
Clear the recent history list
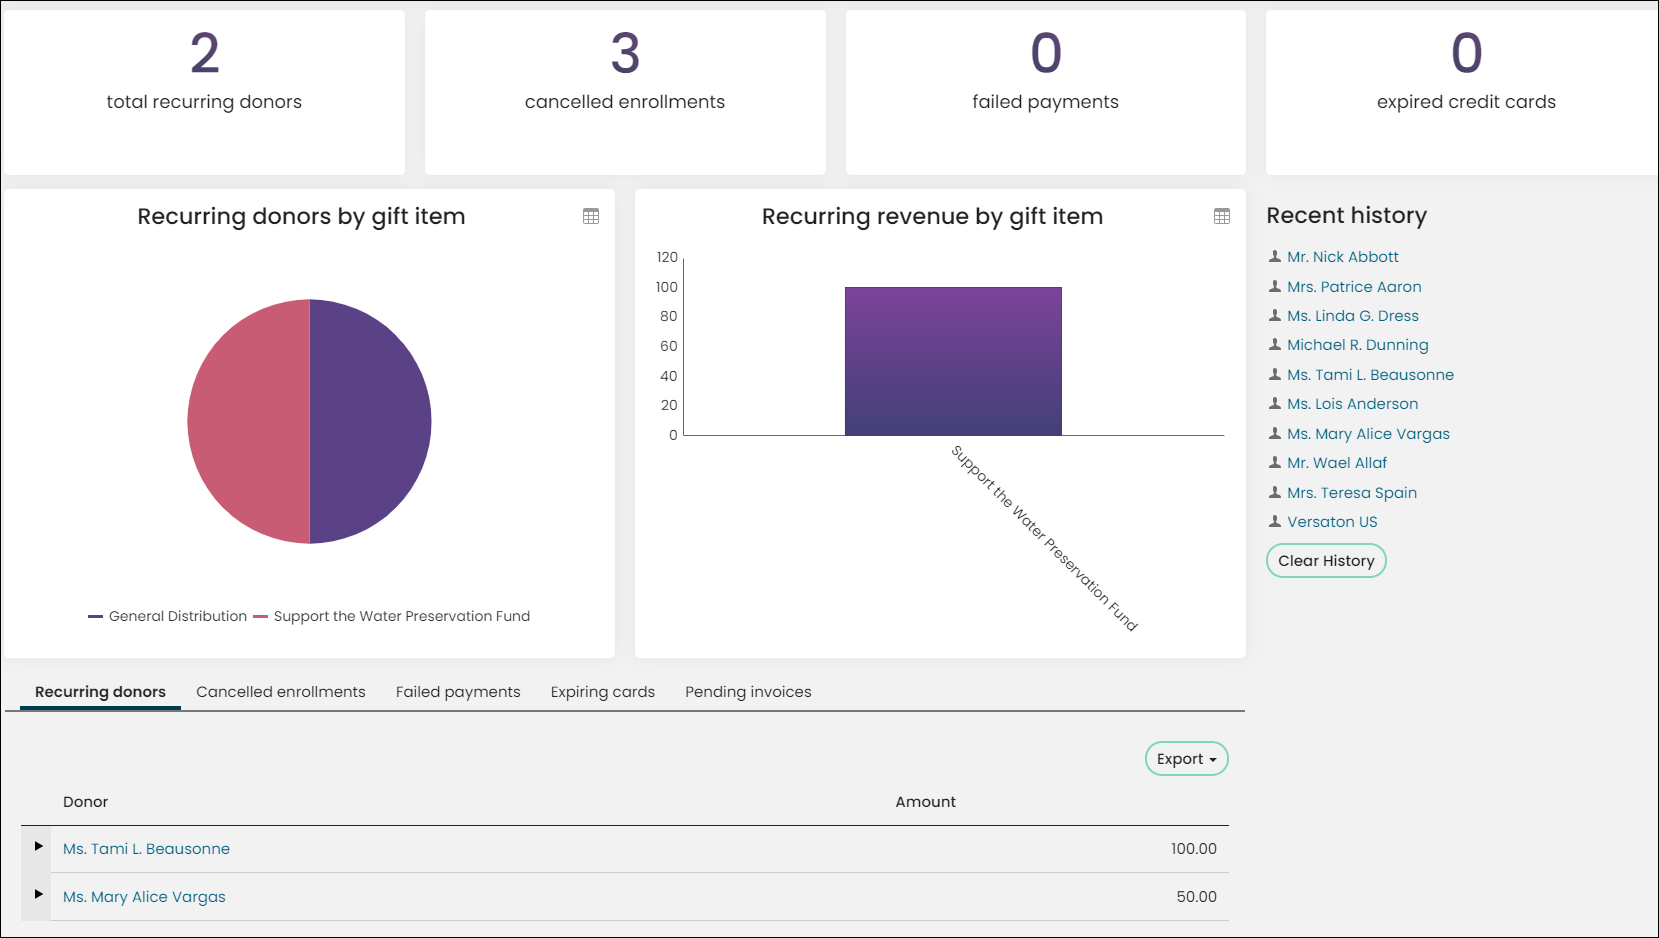(1326, 561)
